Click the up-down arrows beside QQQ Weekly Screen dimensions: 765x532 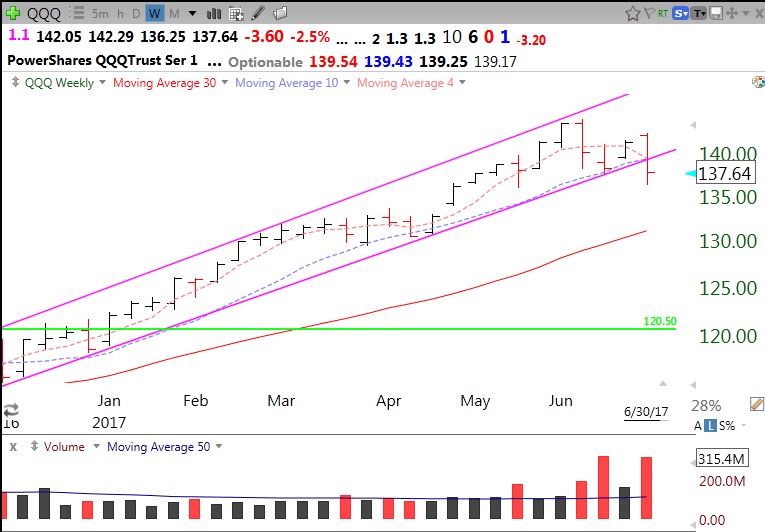15,82
